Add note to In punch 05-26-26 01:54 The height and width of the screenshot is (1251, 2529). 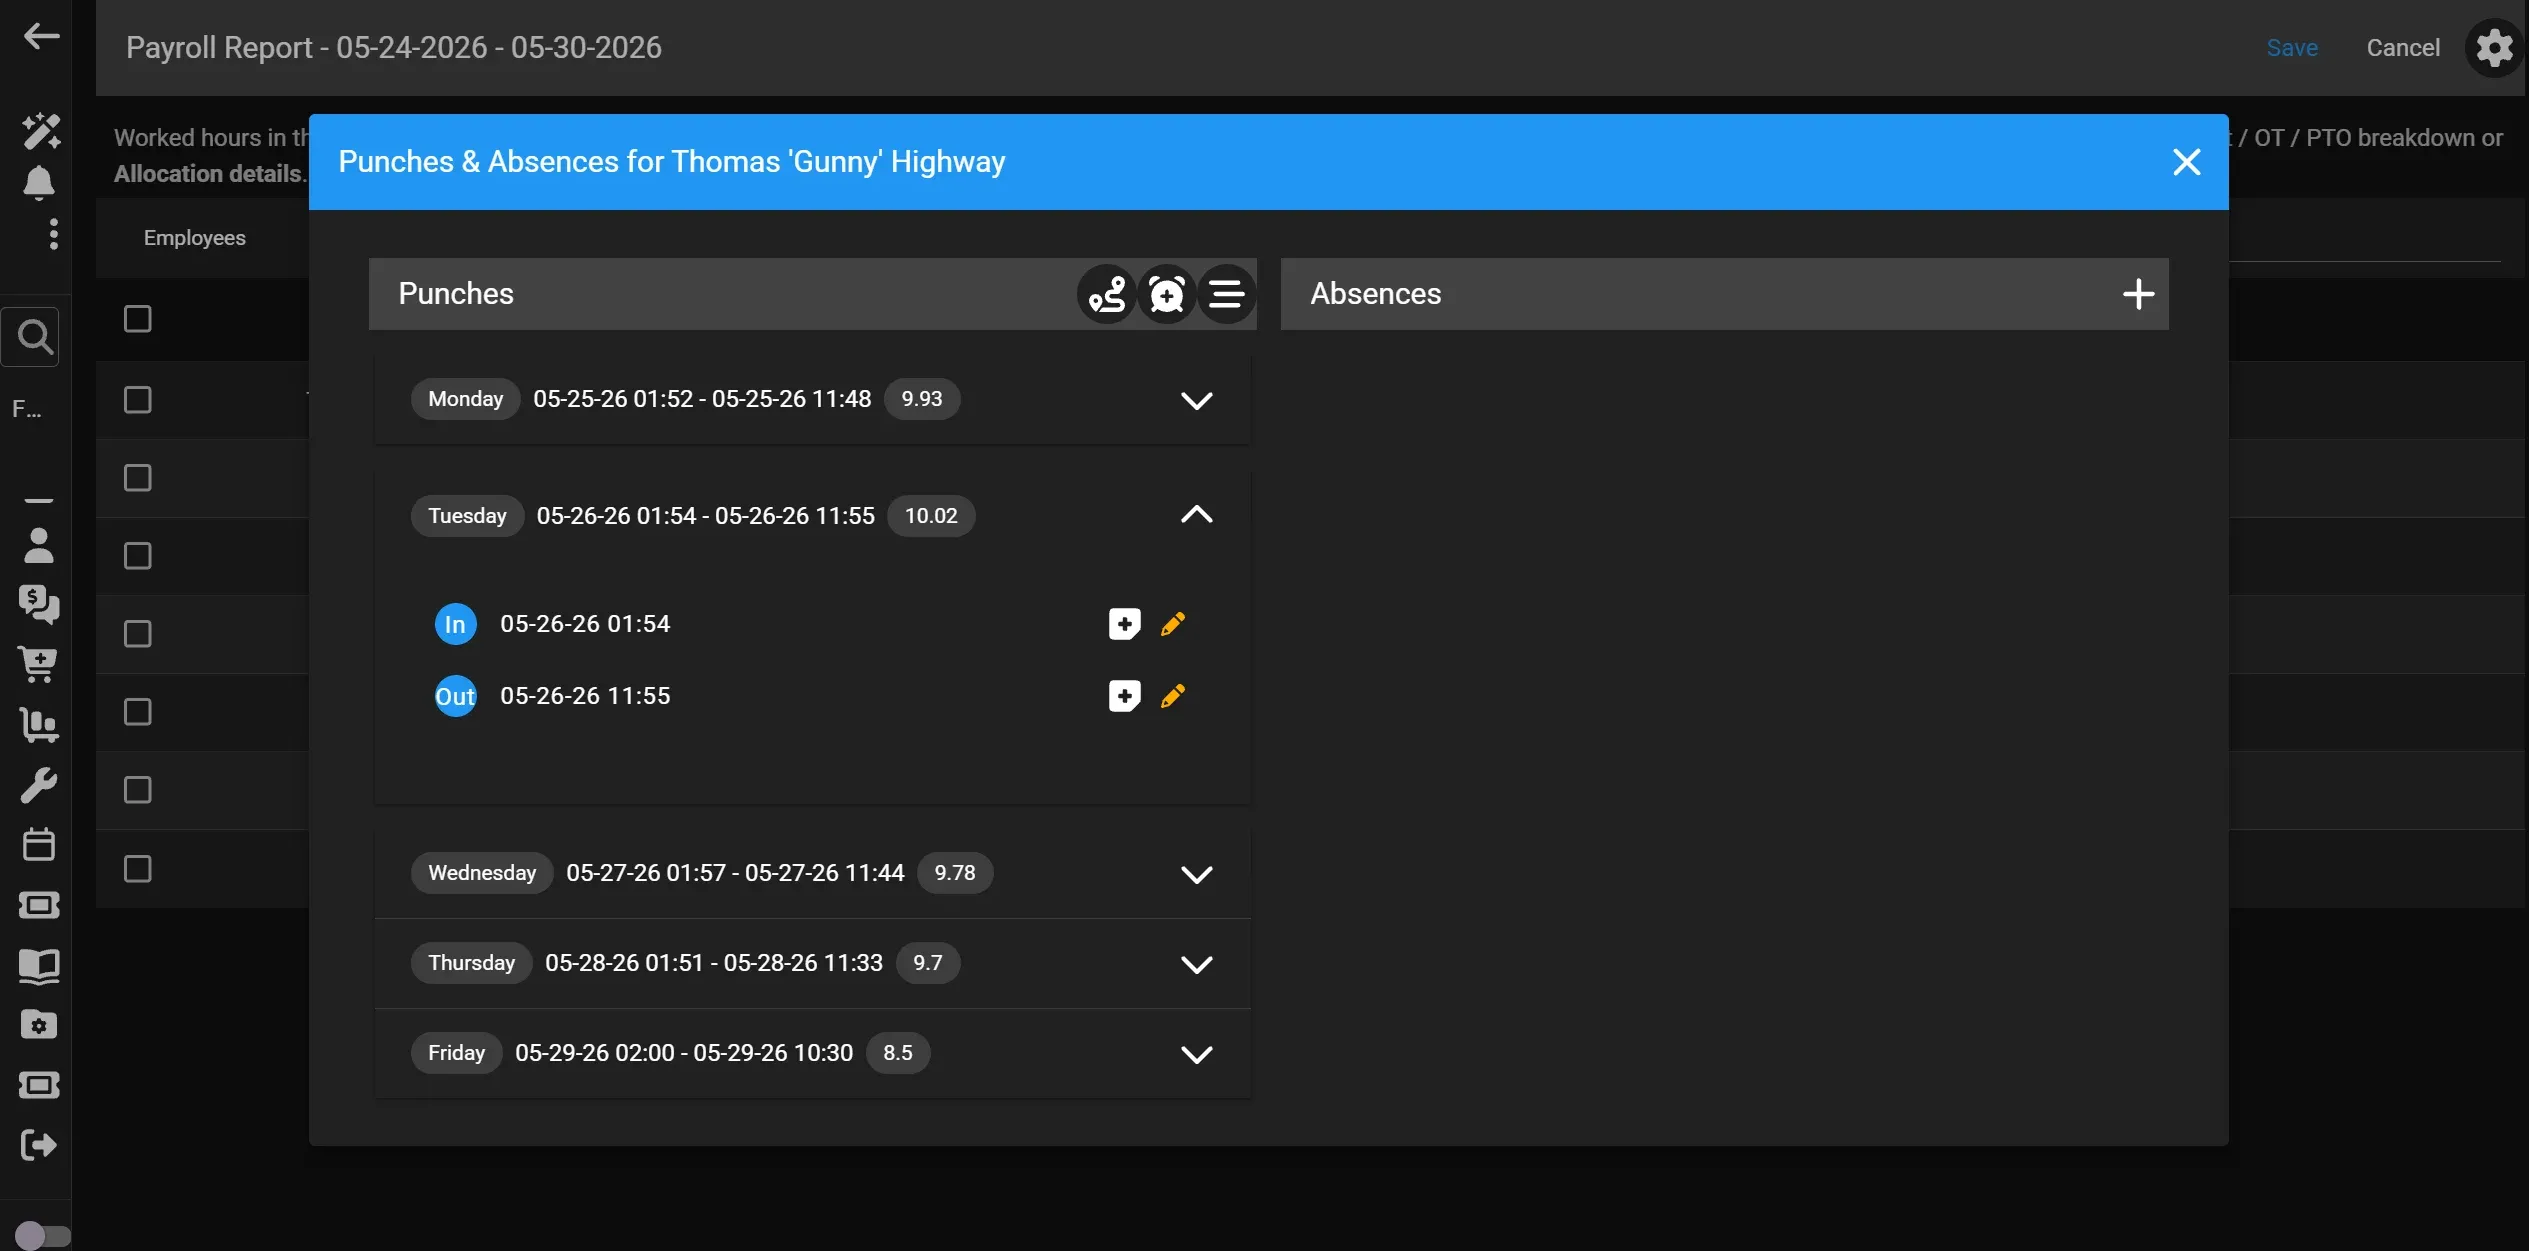[x=1124, y=624]
